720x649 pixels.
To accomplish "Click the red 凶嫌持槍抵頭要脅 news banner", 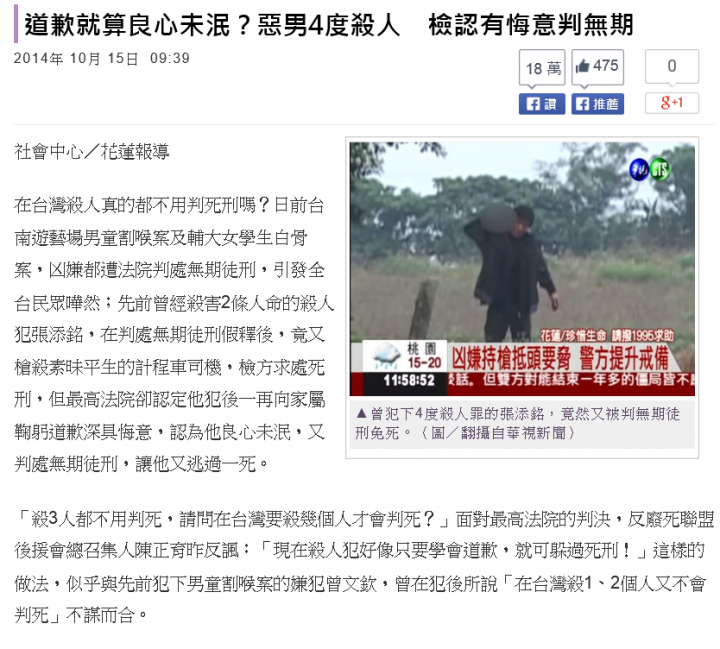I will click(560, 358).
